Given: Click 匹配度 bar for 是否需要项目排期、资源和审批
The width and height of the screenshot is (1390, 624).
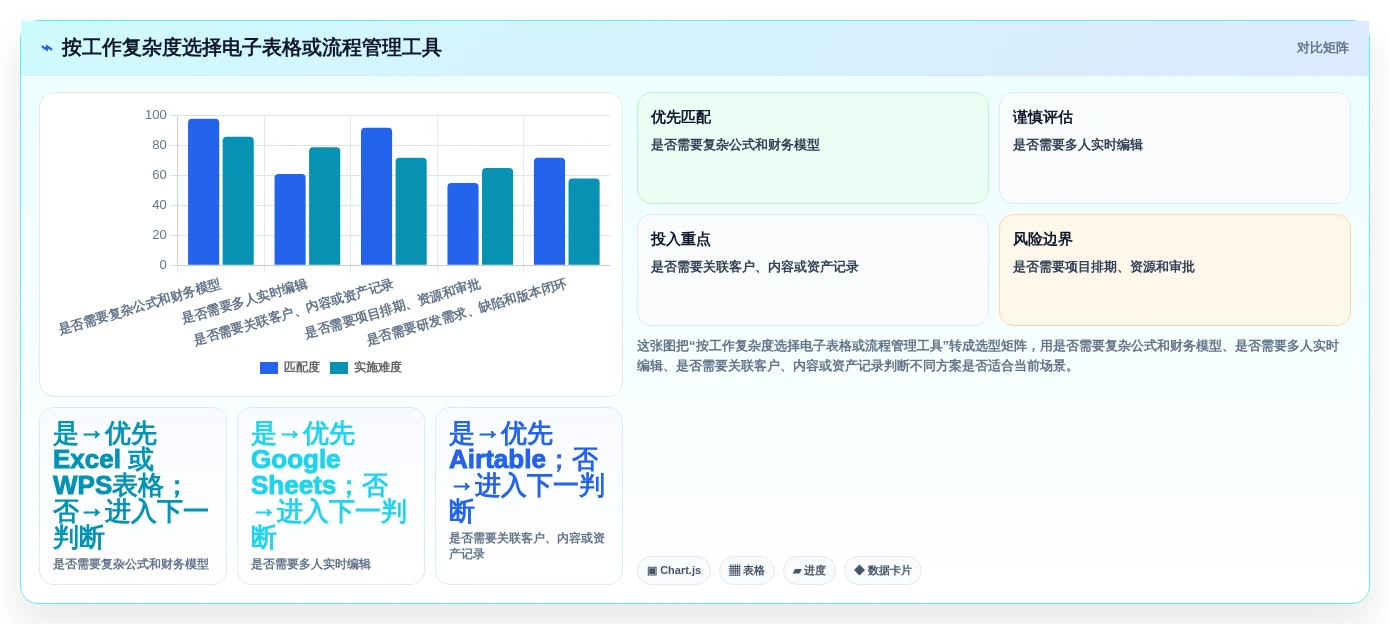Looking at the screenshot, I should click(x=463, y=224).
